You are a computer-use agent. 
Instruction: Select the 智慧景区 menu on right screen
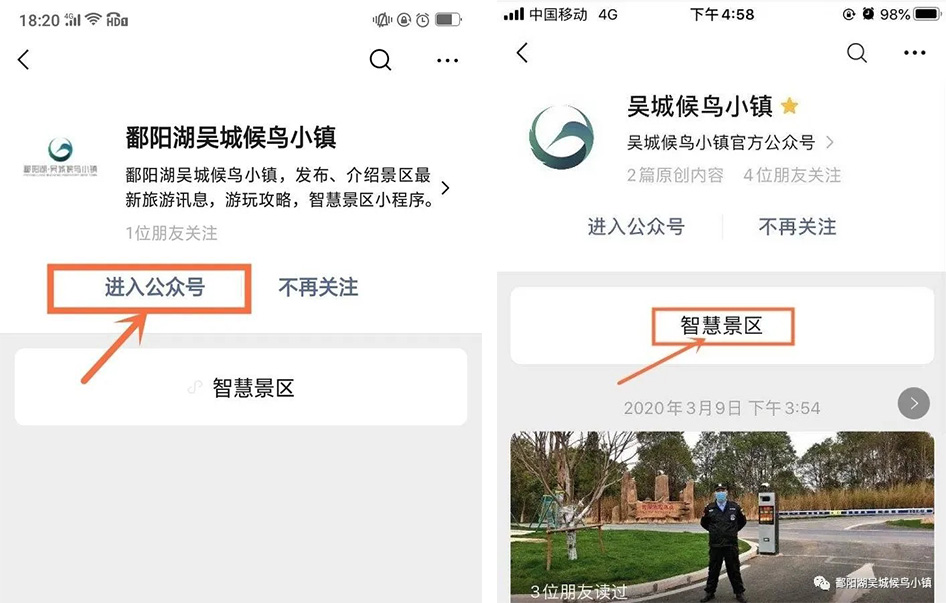[721, 326]
